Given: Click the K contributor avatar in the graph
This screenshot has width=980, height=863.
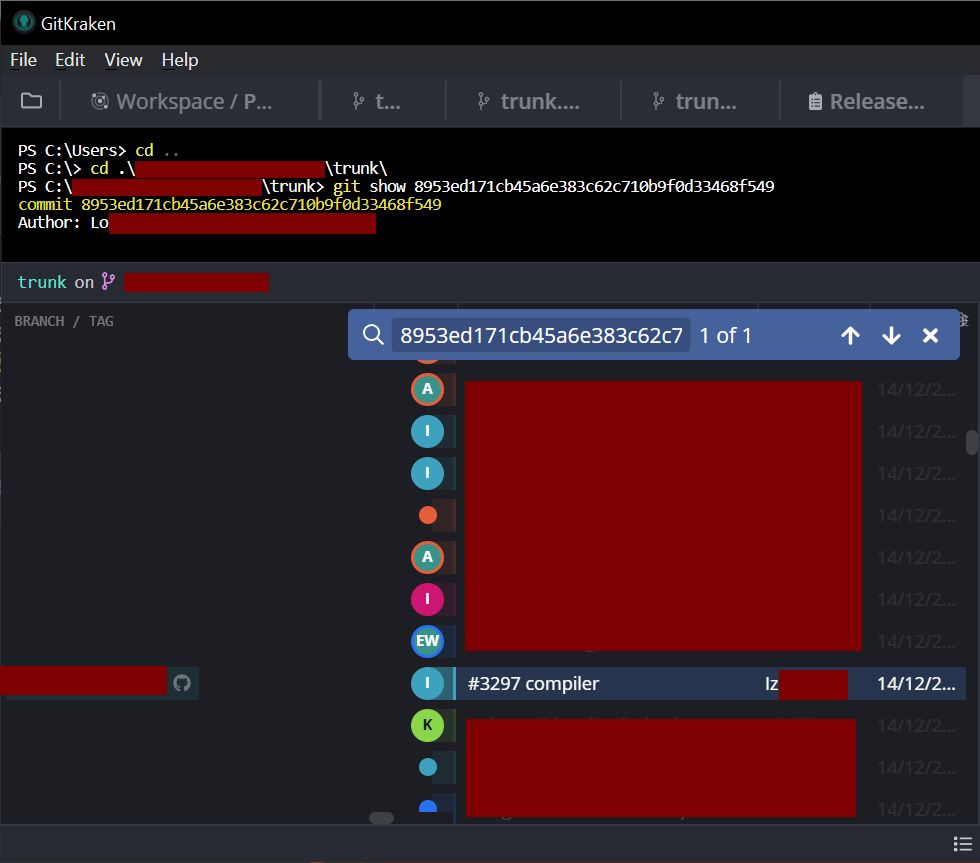Looking at the screenshot, I should pos(427,725).
